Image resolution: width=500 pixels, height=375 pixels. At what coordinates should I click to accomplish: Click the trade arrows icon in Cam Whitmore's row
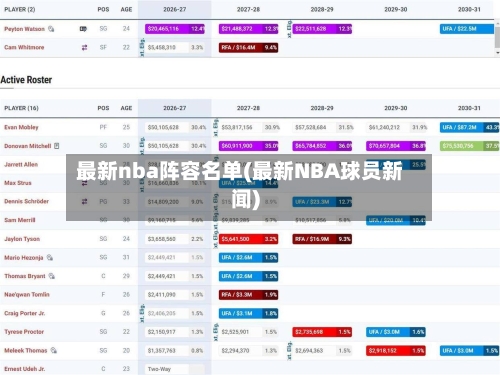(84, 48)
